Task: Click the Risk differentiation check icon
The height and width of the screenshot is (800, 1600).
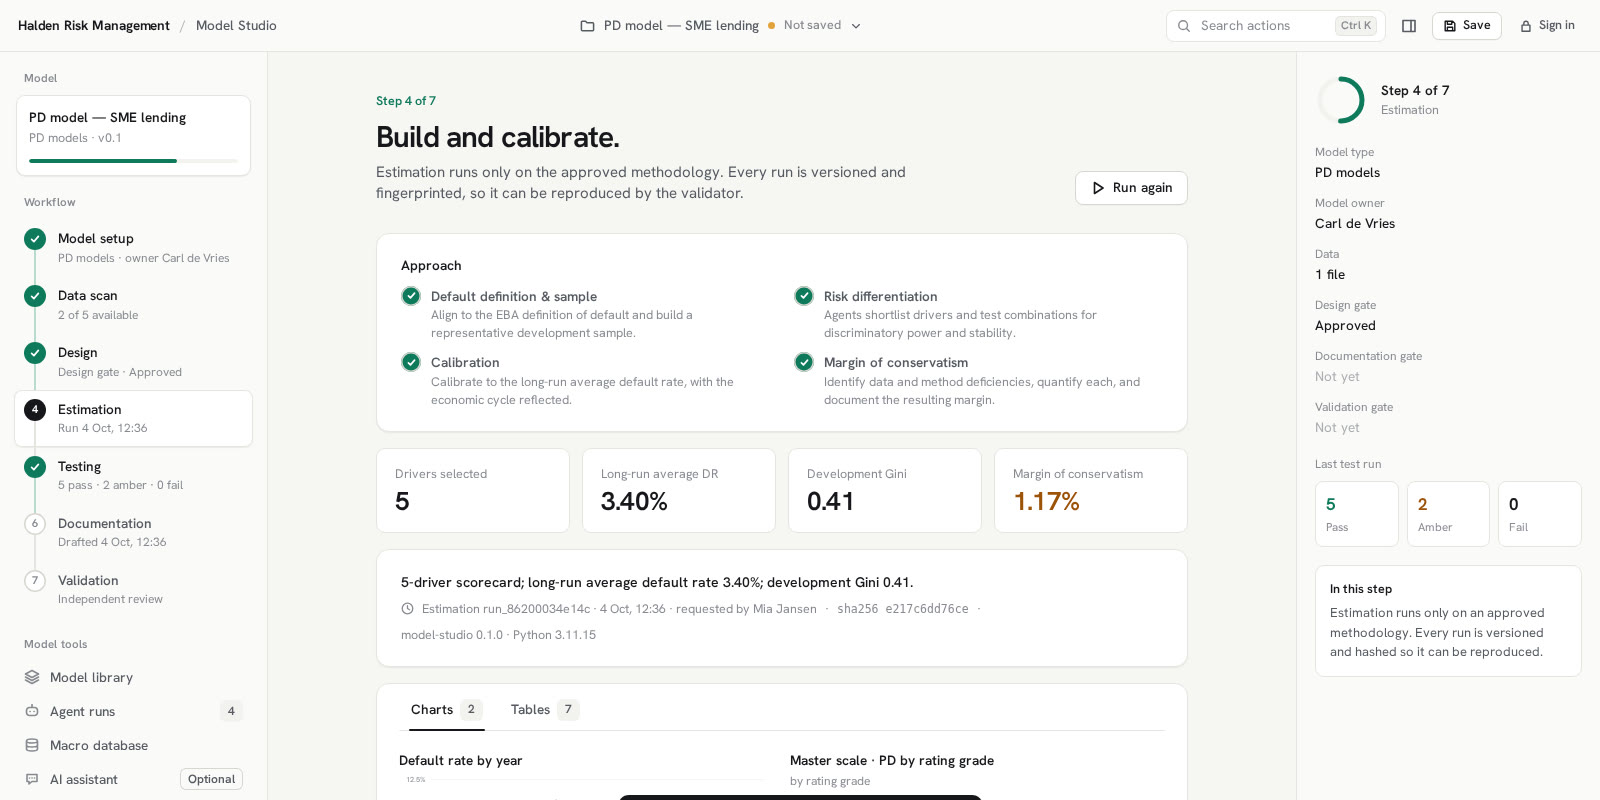Action: [x=804, y=296]
